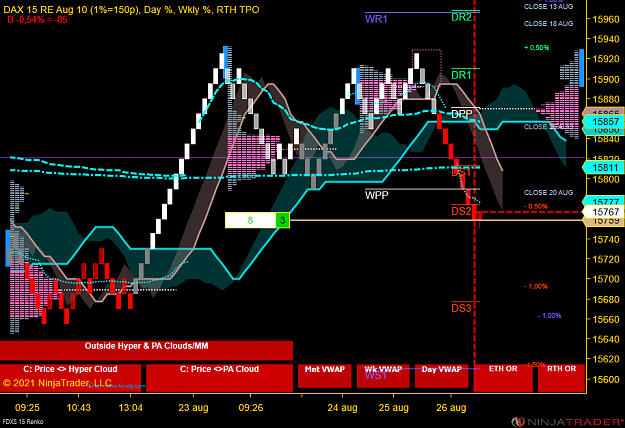
Task: Click the 'FDXS 15 Renko' instrument label
Action: coord(23,422)
